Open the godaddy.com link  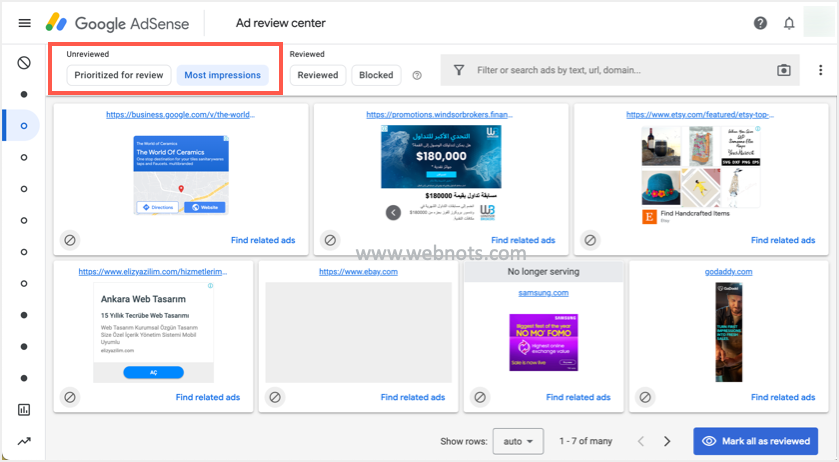pos(728,272)
